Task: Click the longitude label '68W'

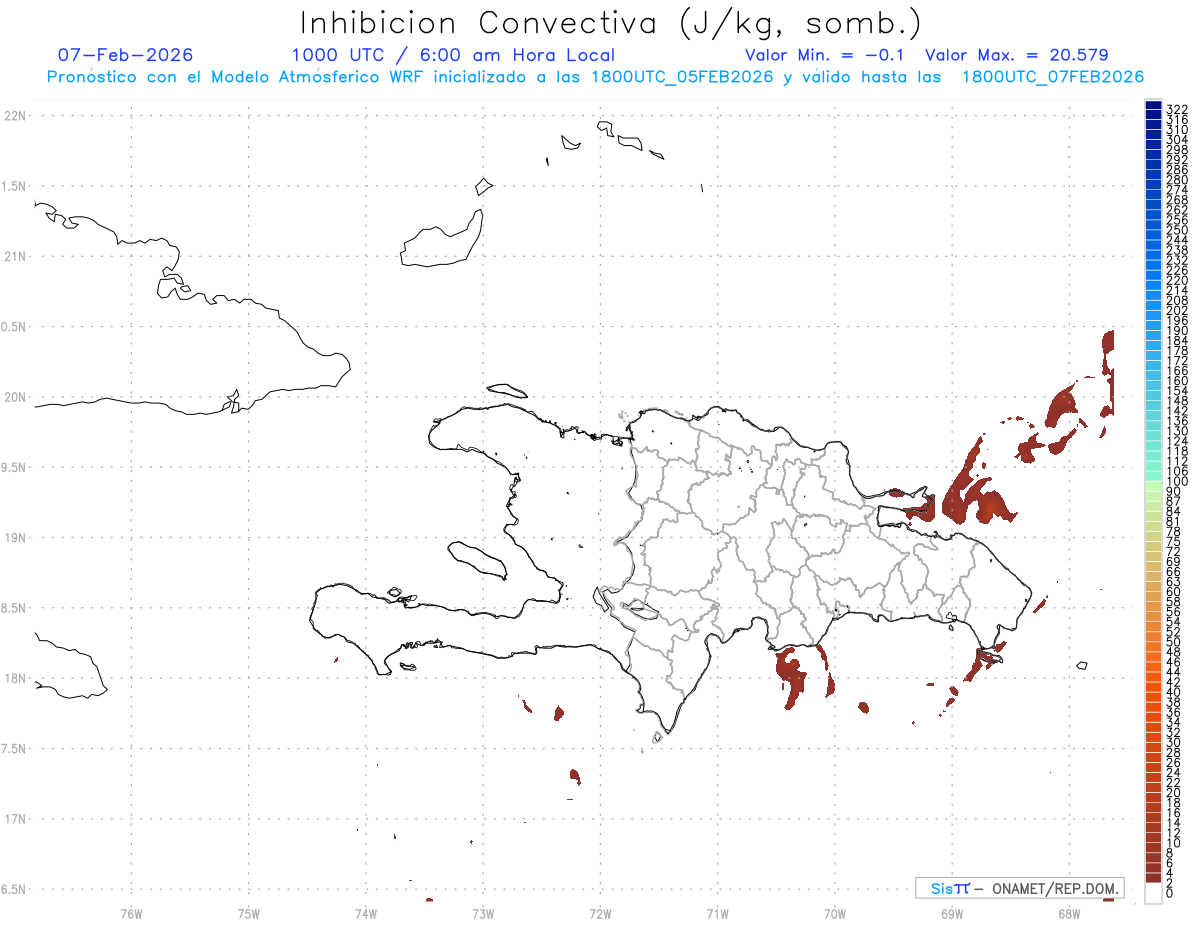Action: 1069,913
